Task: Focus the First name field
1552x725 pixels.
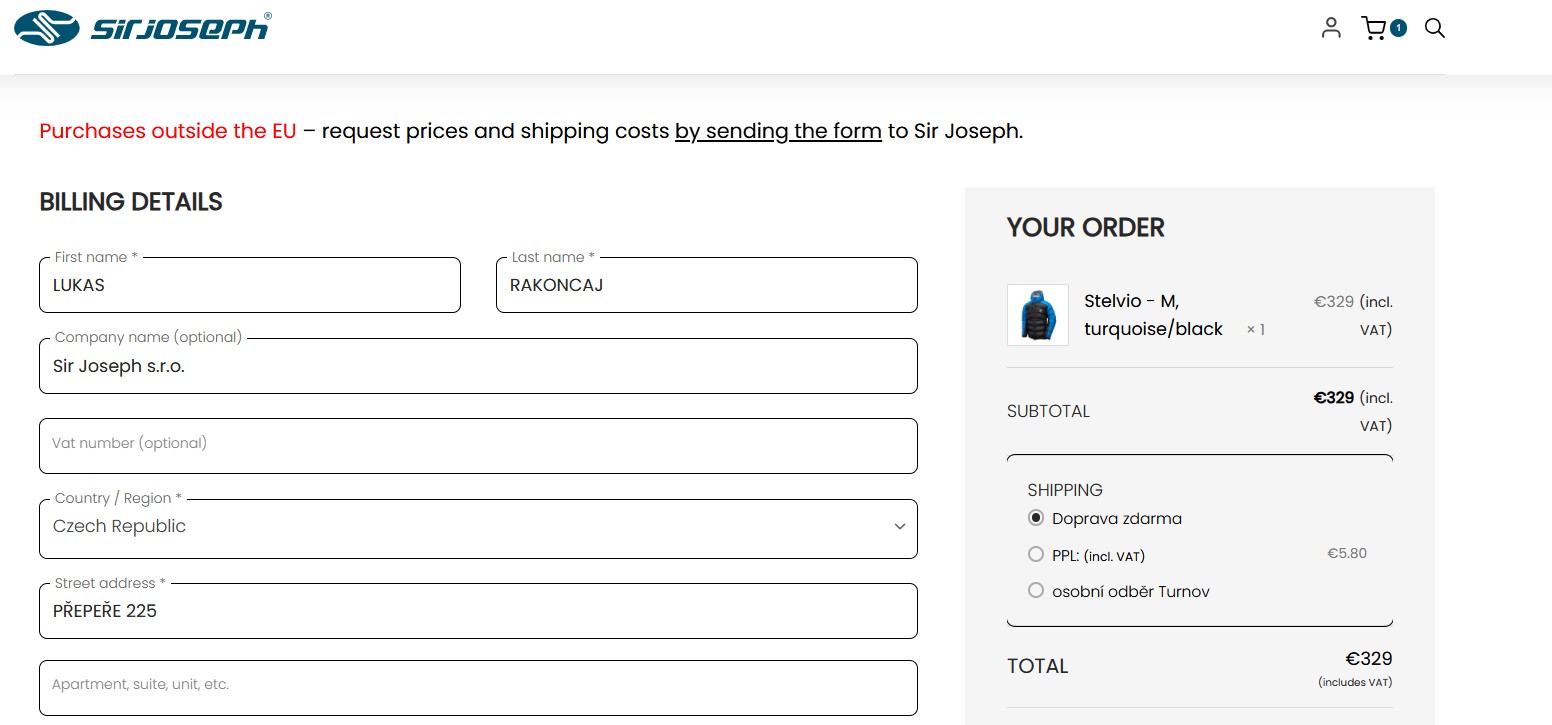Action: pyautogui.click(x=250, y=286)
